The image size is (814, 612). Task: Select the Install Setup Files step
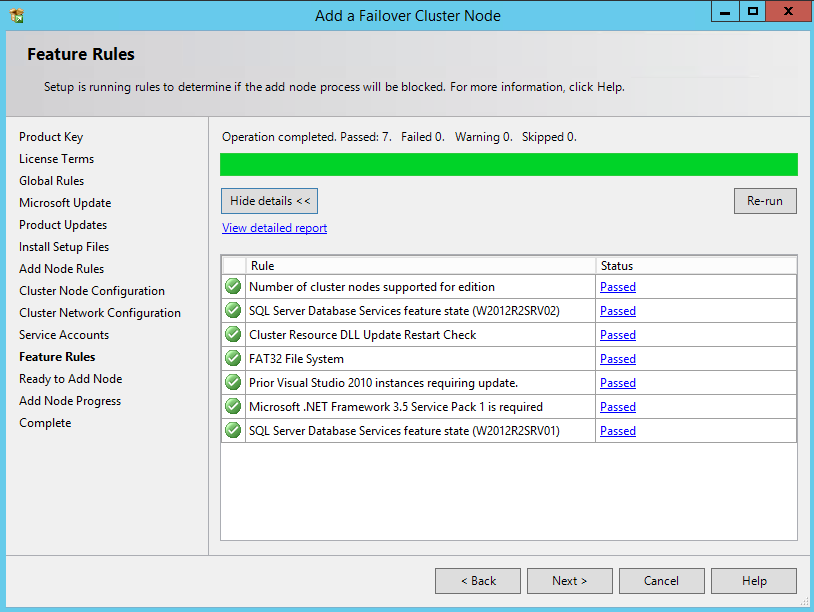(64, 247)
